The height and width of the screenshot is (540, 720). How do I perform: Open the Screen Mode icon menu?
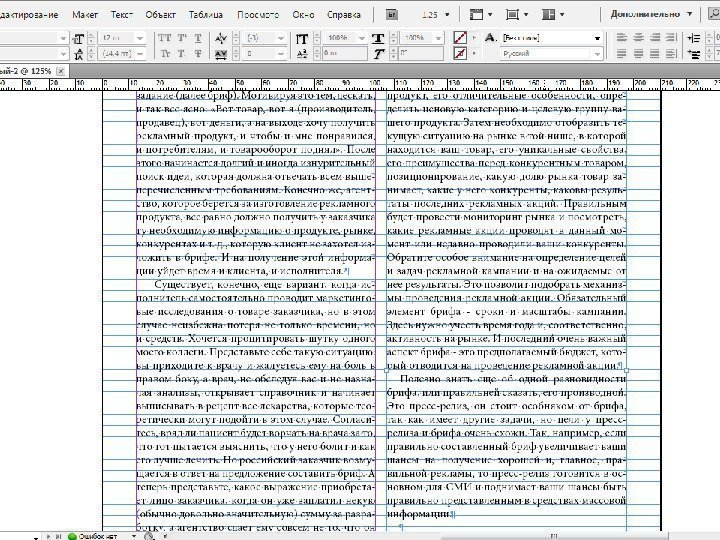(516, 15)
